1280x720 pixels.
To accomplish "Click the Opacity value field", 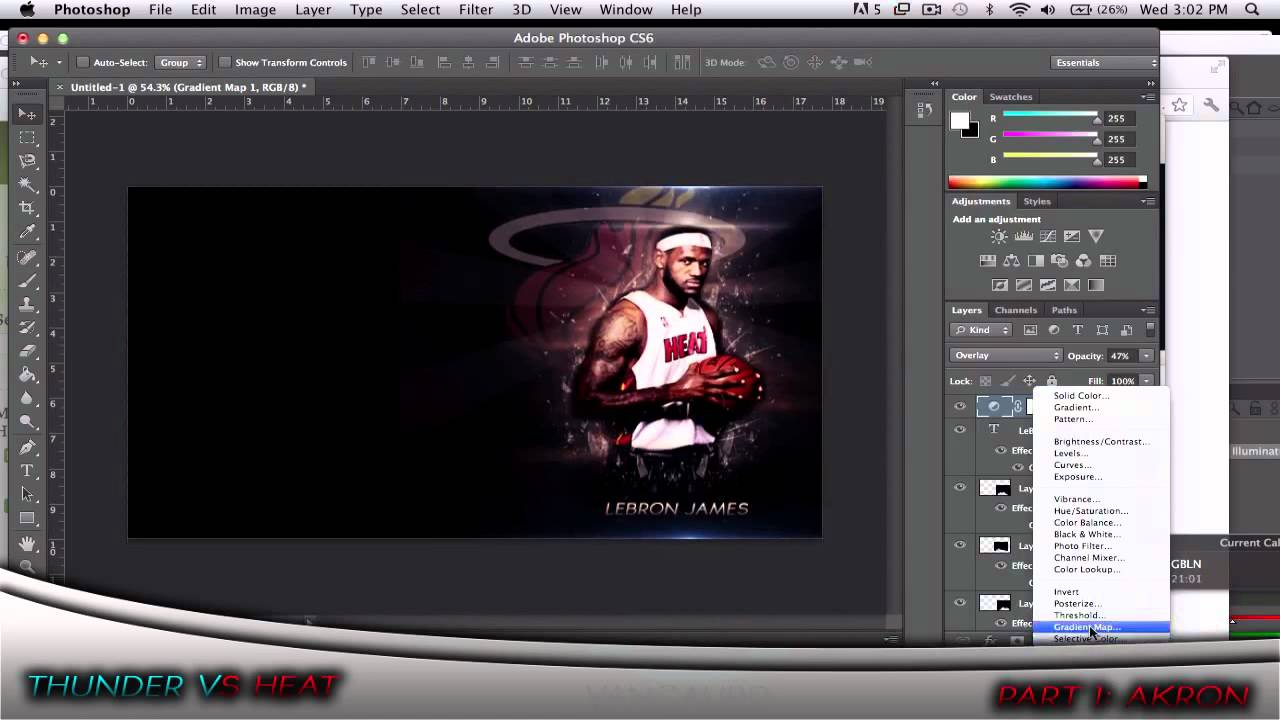I will 1121,356.
